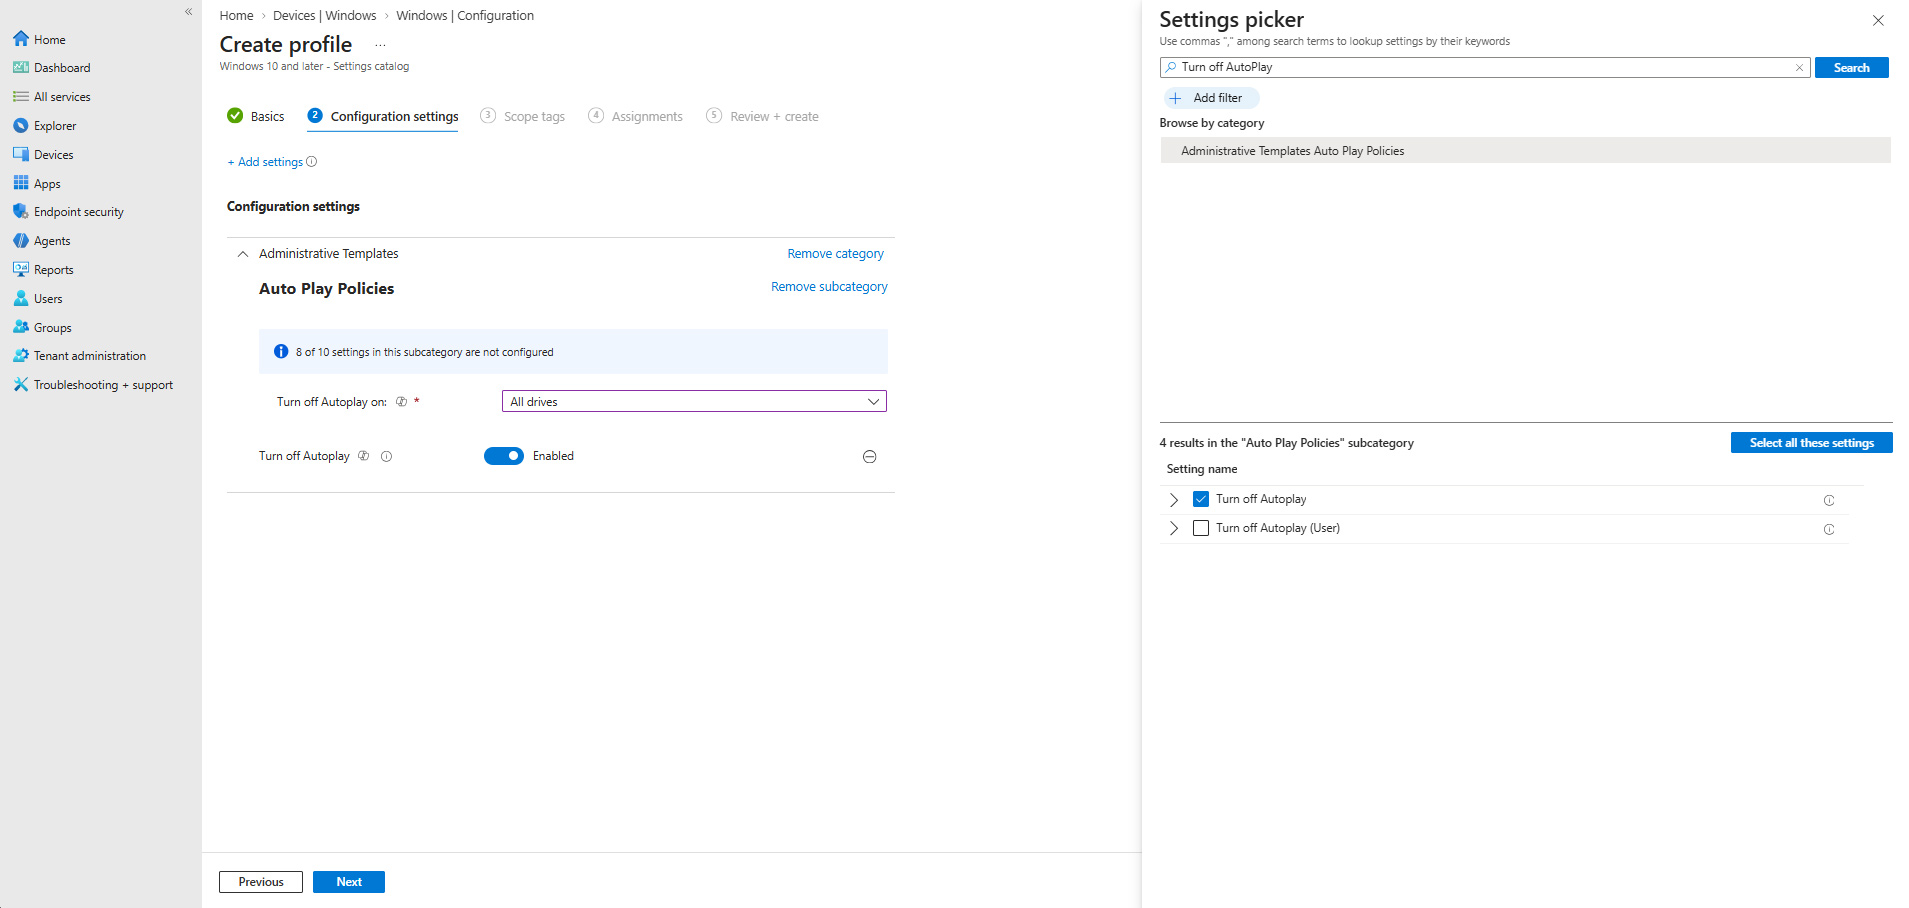The image size is (1909, 908).
Task: Jump to Review + create step
Action: pyautogui.click(x=762, y=116)
